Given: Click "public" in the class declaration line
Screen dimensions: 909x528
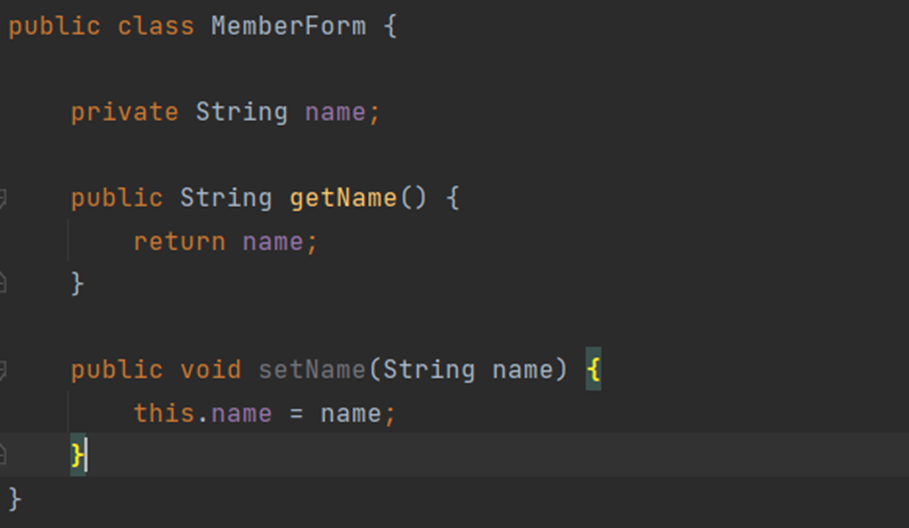Looking at the screenshot, I should tap(54, 27).
